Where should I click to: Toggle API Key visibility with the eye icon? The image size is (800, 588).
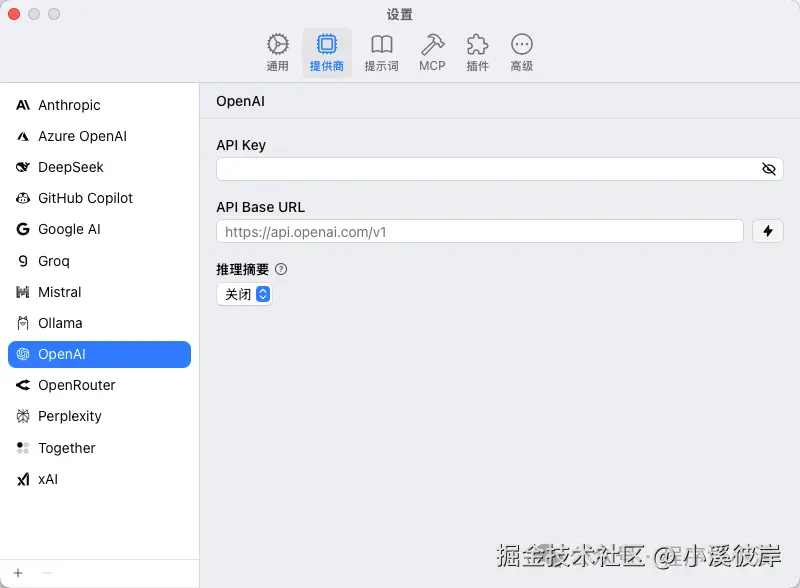768,169
